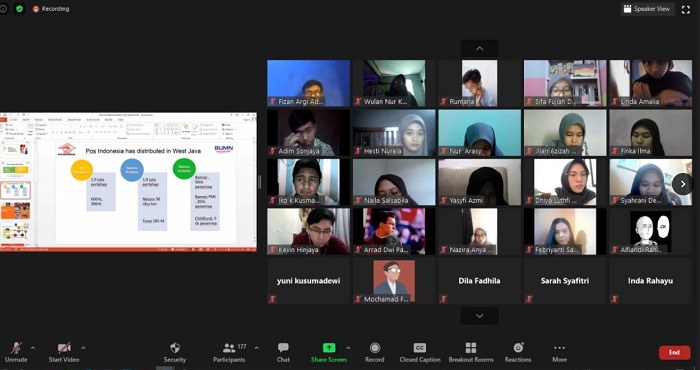Select Kevin Hinjaya's video thumbnail
The width and height of the screenshot is (700, 370).
308,232
